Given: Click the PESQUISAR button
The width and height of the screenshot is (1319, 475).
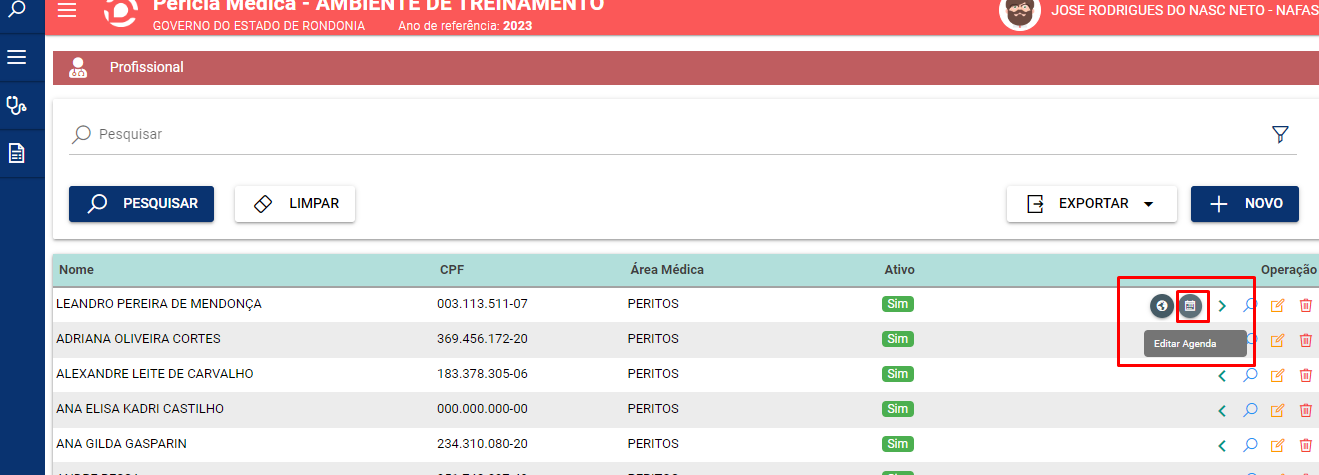Looking at the screenshot, I should point(141,204).
